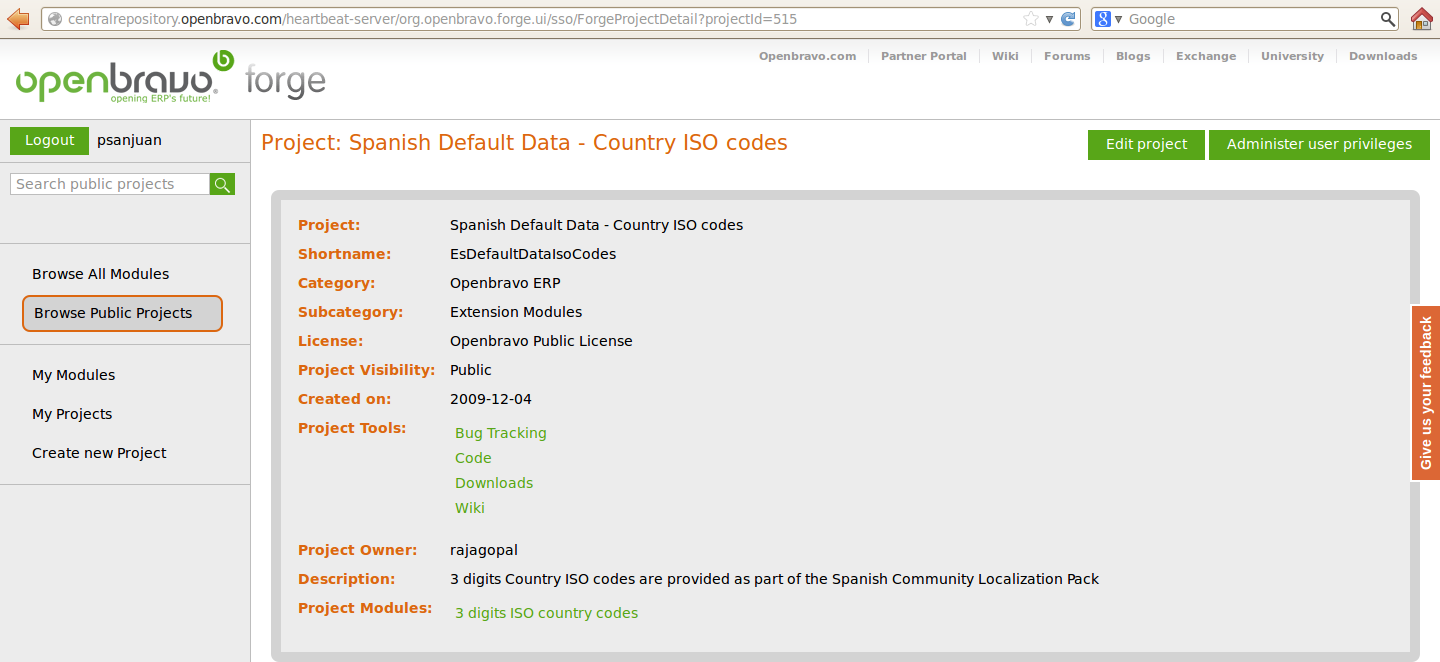Open the Bug Tracking project tool link

pyautogui.click(x=500, y=433)
